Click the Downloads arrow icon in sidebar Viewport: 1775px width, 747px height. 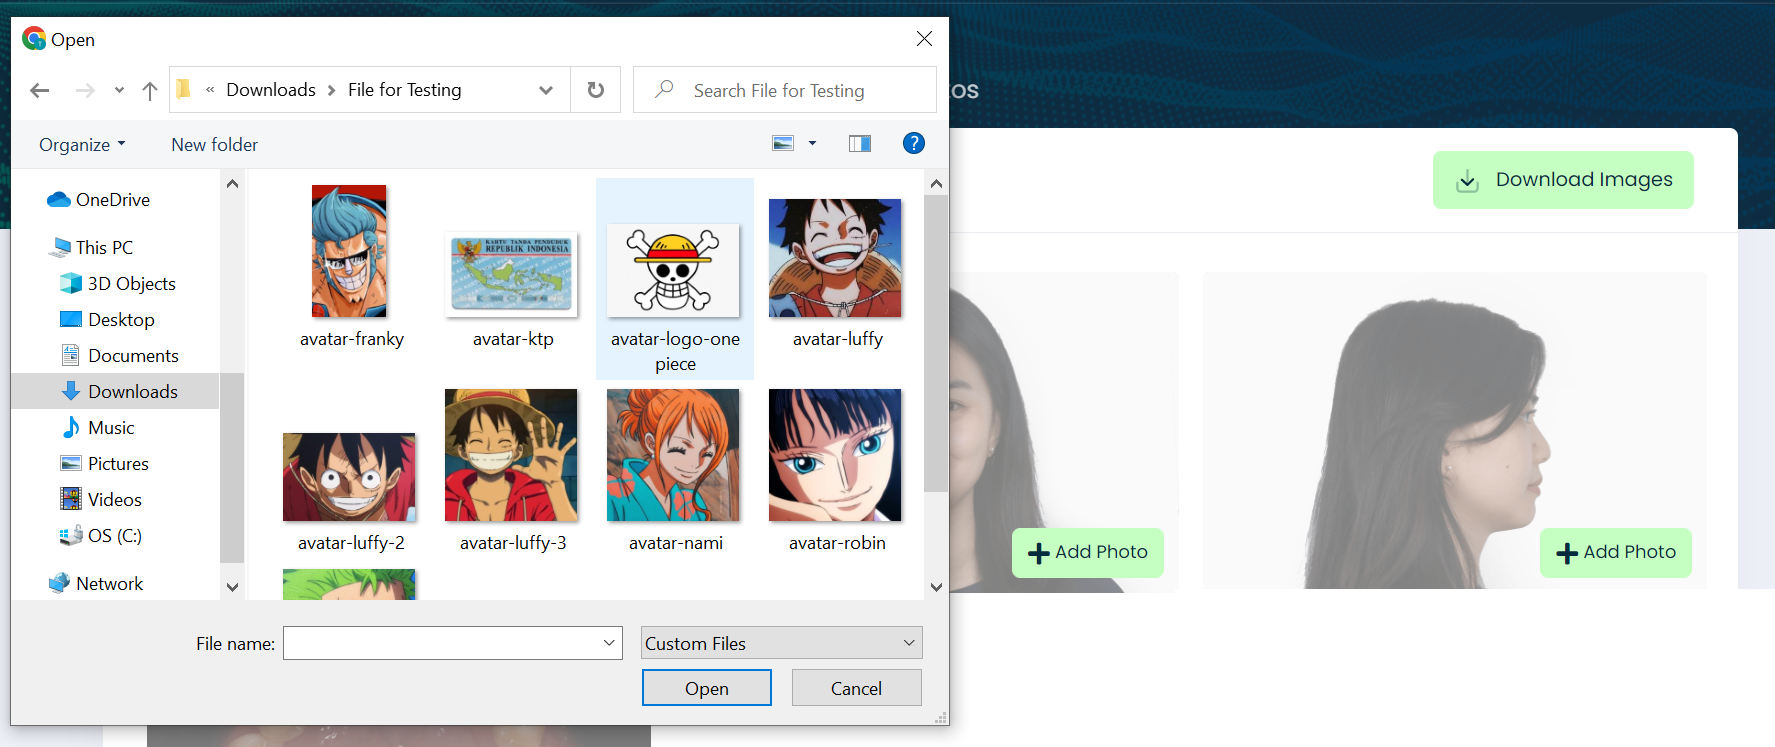(71, 391)
